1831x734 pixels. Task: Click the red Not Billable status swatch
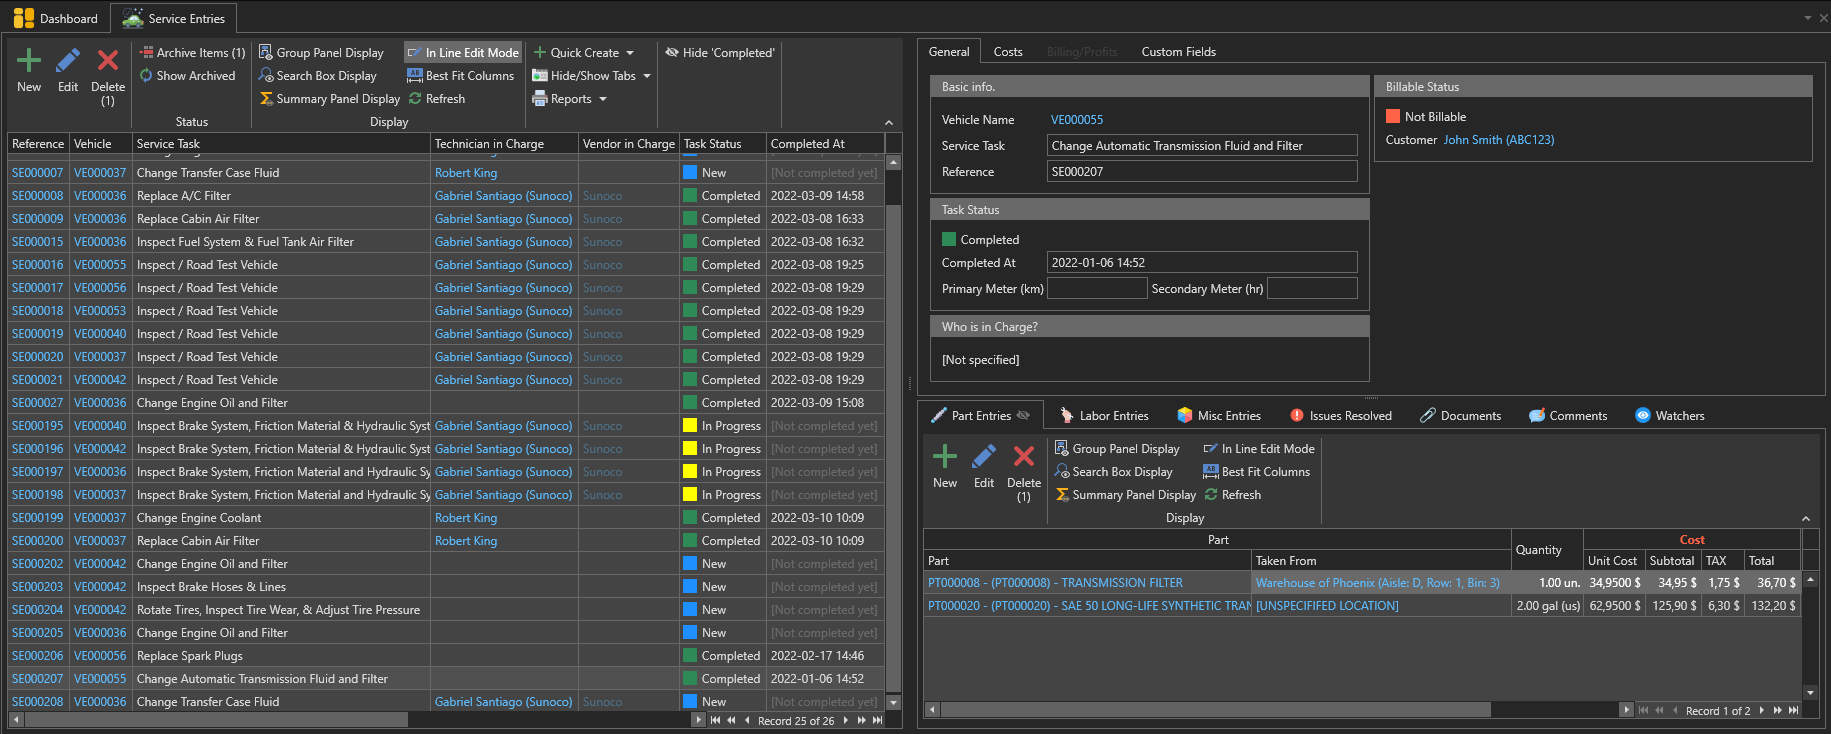(x=1393, y=117)
